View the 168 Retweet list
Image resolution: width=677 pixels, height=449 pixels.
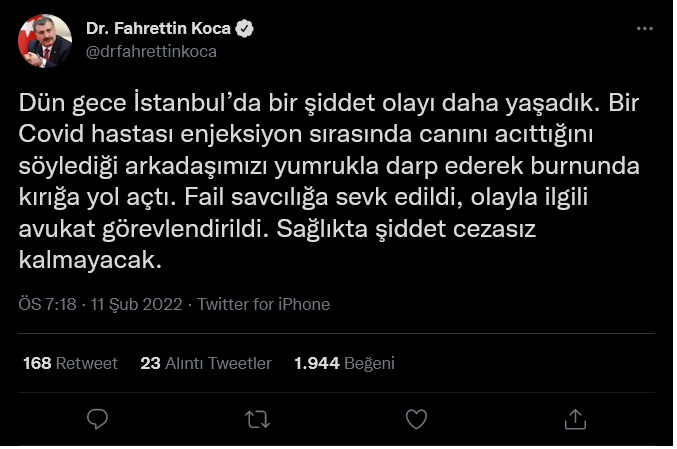click(69, 363)
